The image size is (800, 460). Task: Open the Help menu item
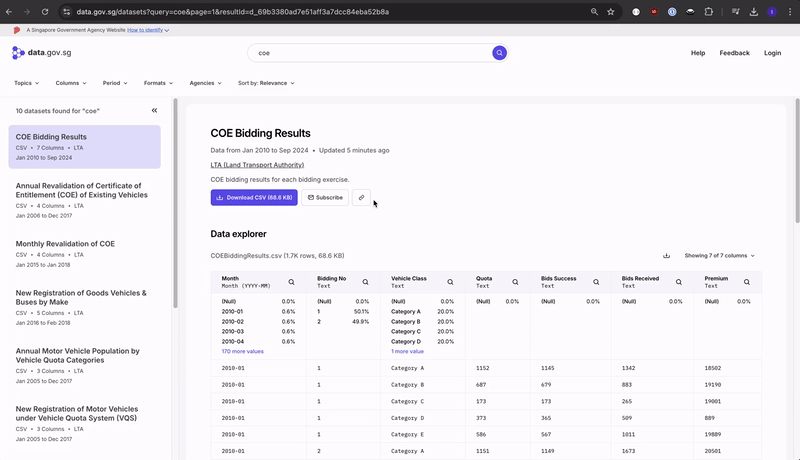coord(697,53)
